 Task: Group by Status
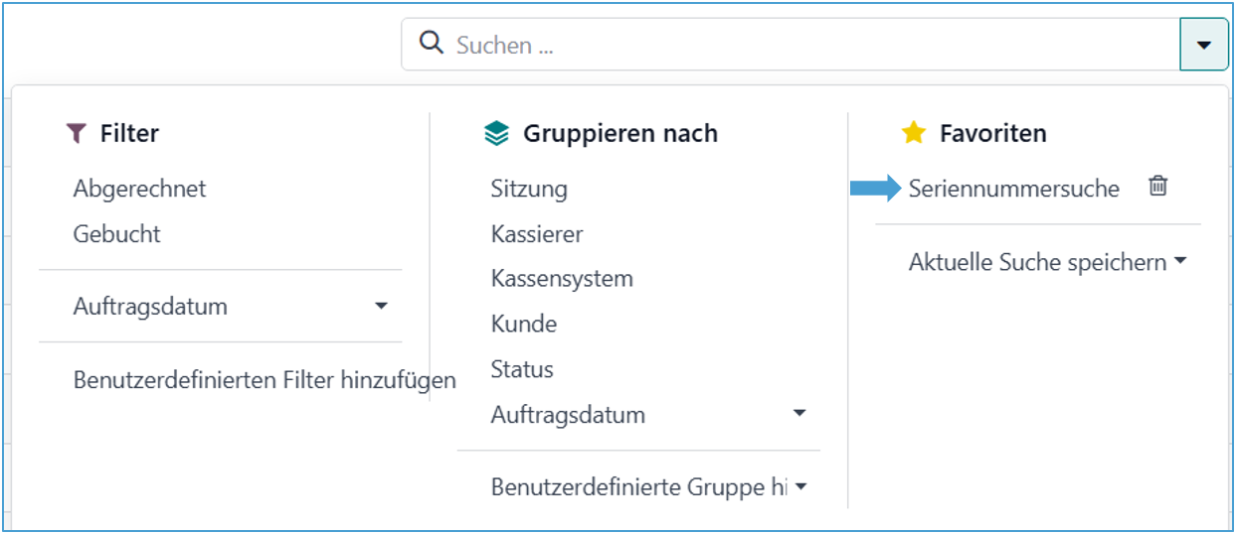522,369
